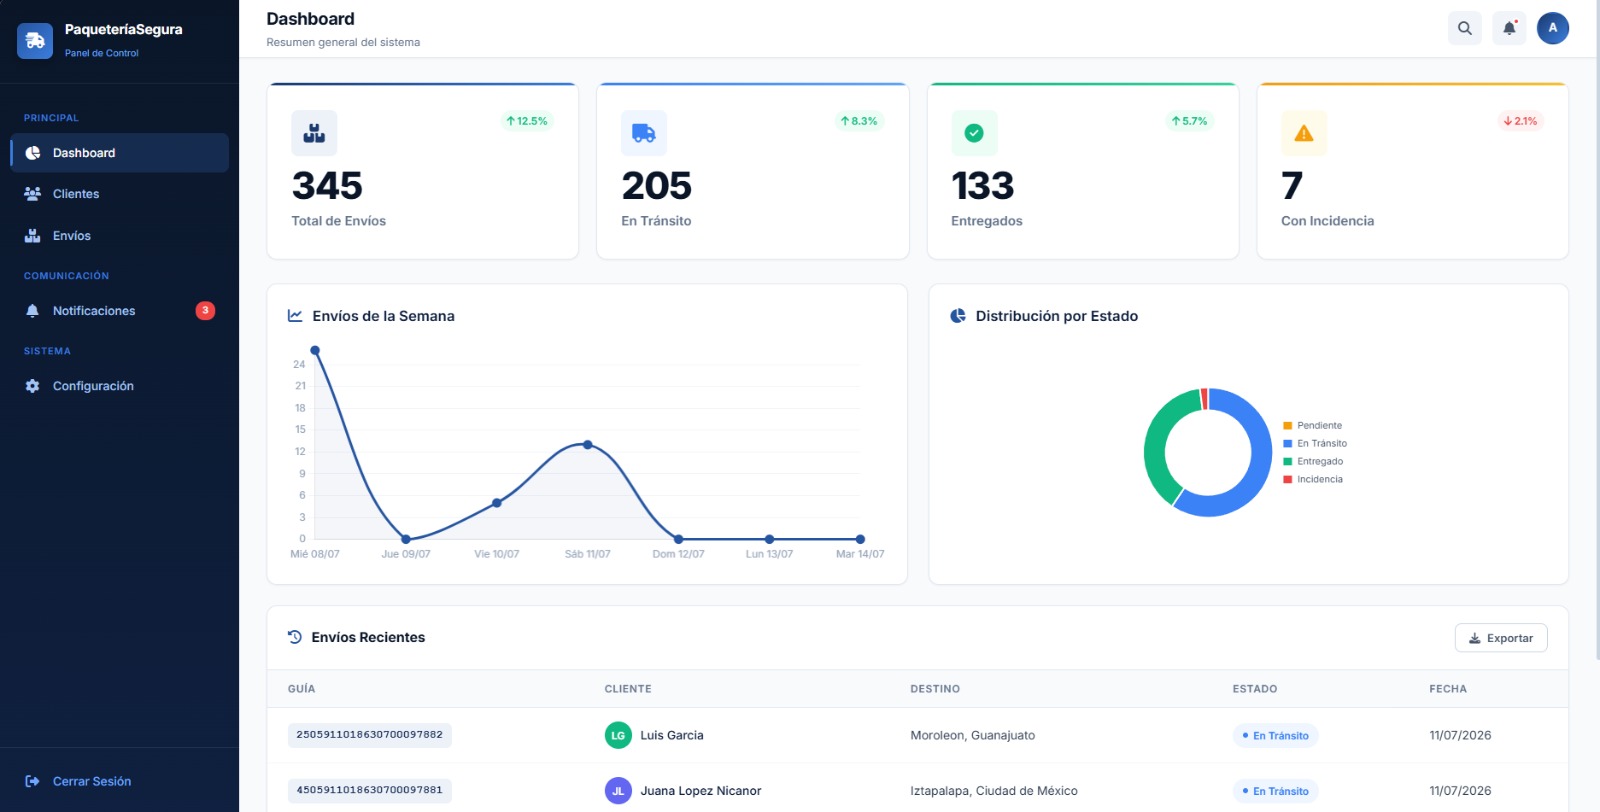Image resolution: width=1600 pixels, height=812 pixels.
Task: Click the Jue 09/07 data point on chart
Action: [406, 539]
